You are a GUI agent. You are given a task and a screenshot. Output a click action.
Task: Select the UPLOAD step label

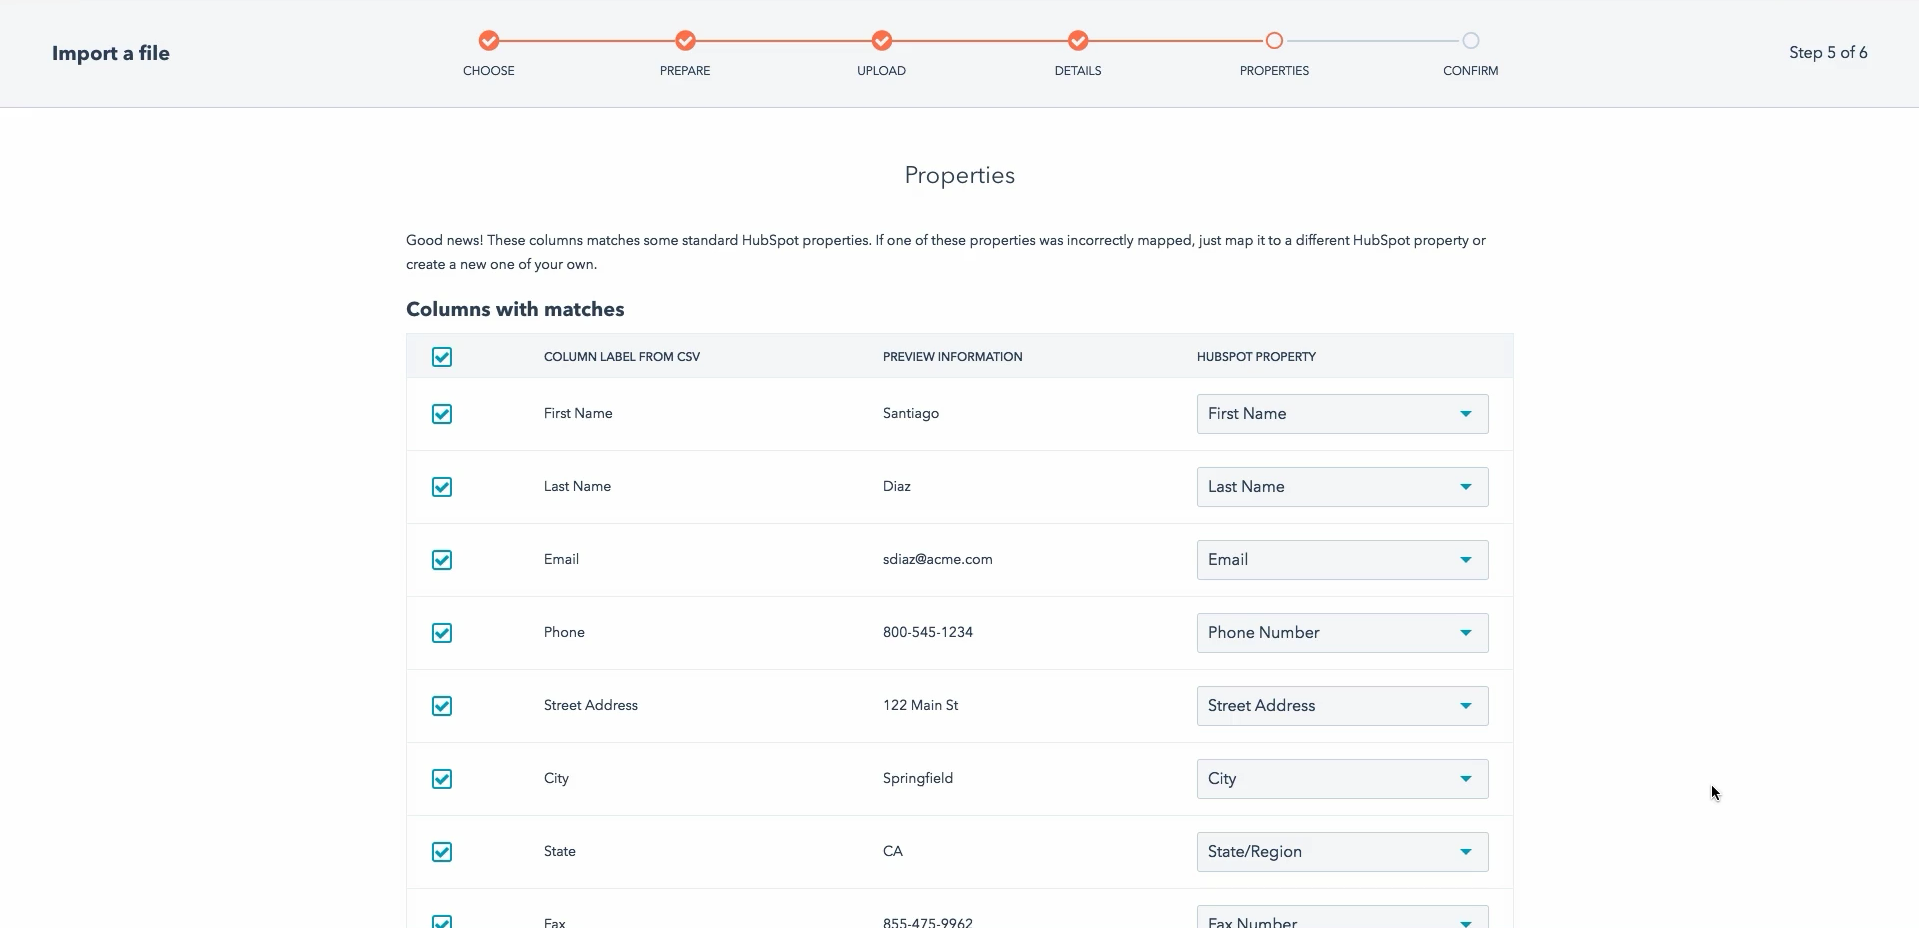tap(881, 71)
